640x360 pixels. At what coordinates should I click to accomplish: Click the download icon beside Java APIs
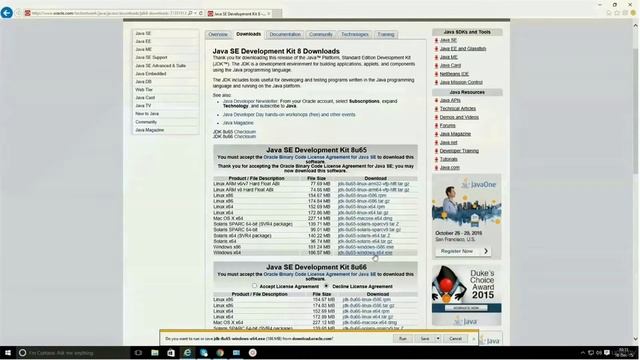436,100
